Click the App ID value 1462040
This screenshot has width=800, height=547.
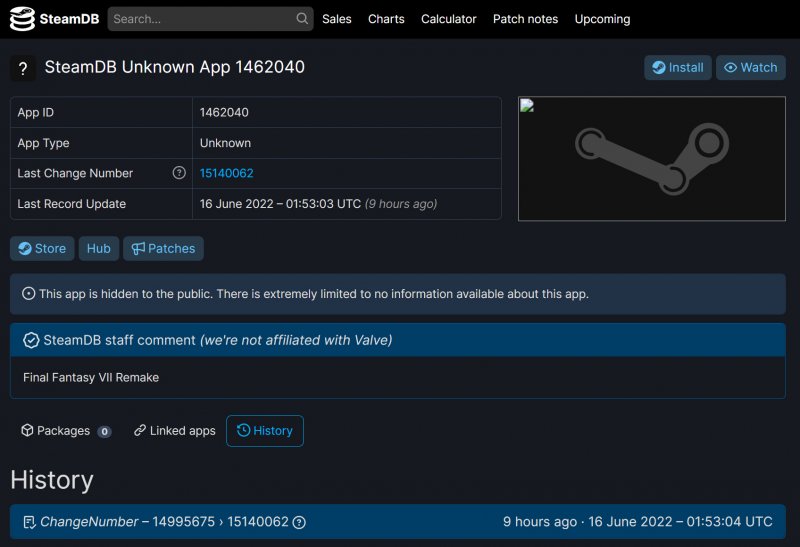point(224,112)
